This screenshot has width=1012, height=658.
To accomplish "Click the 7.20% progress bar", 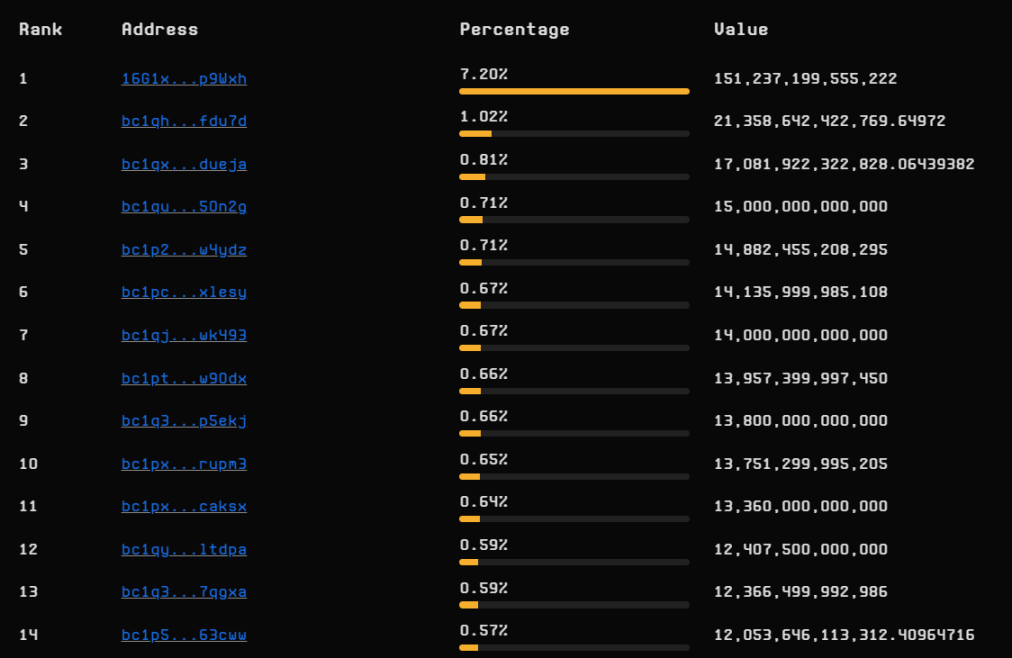I will (x=574, y=91).
